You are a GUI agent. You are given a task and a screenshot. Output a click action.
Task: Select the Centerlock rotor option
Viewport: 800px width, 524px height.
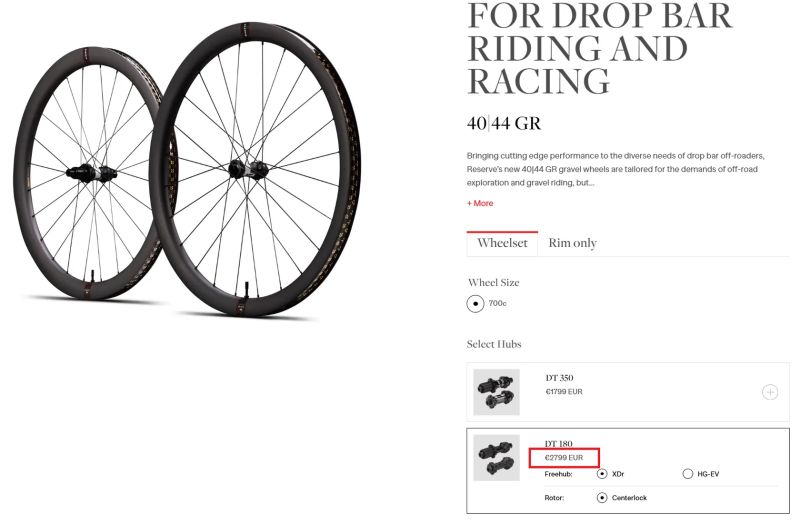click(x=601, y=497)
